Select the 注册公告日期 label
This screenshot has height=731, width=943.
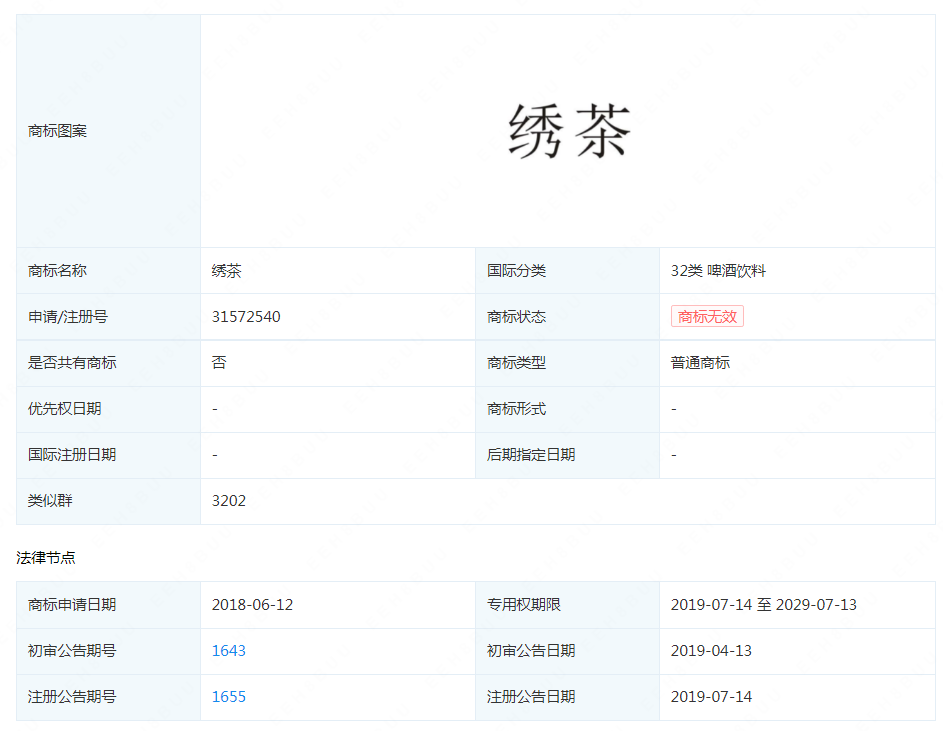click(530, 697)
